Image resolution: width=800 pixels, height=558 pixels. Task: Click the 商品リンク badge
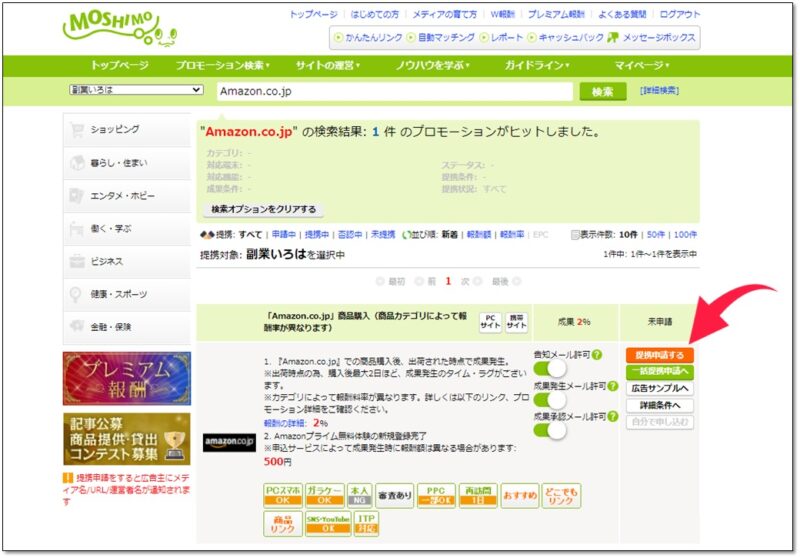[283, 524]
